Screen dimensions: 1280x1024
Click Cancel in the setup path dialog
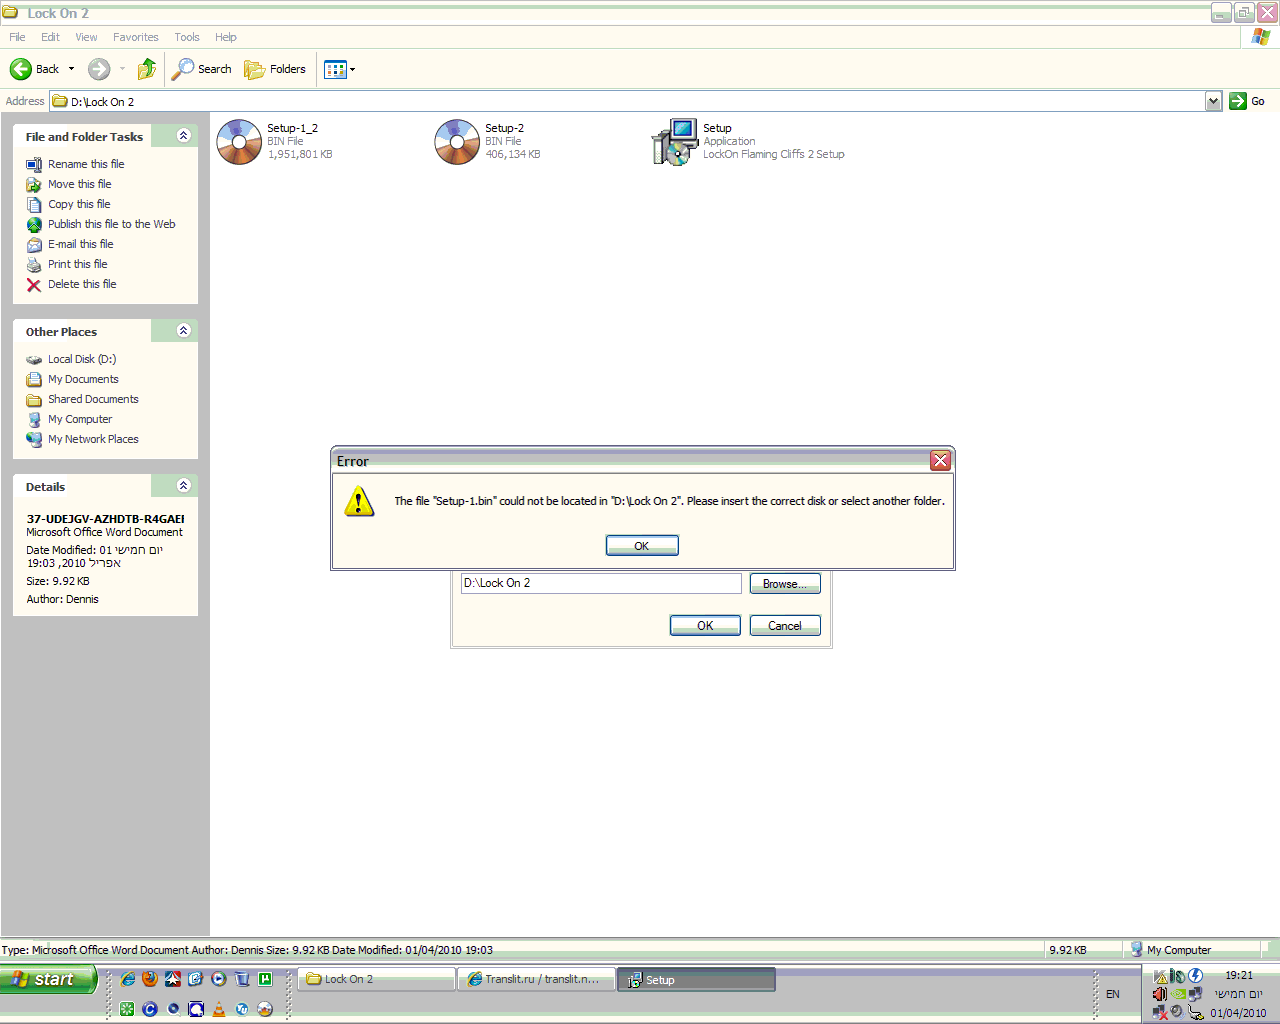785,625
